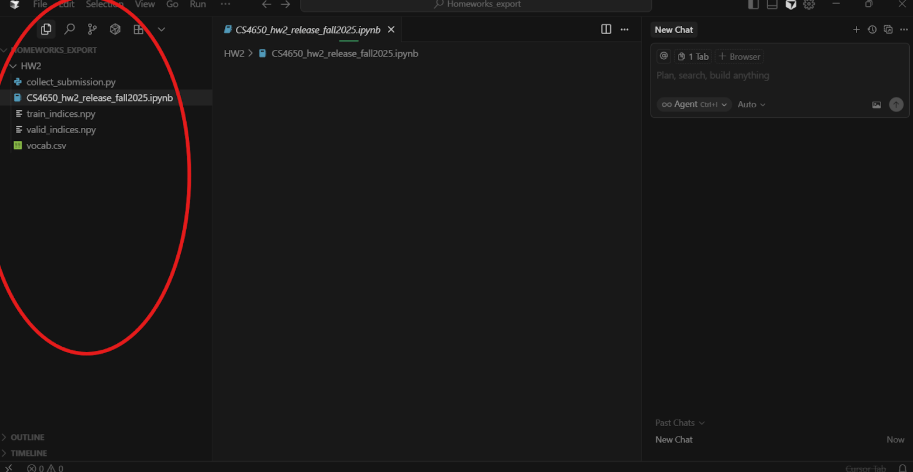Open chat panel more options ellipsis
Viewport: 913px width, 472px height.
point(904,30)
